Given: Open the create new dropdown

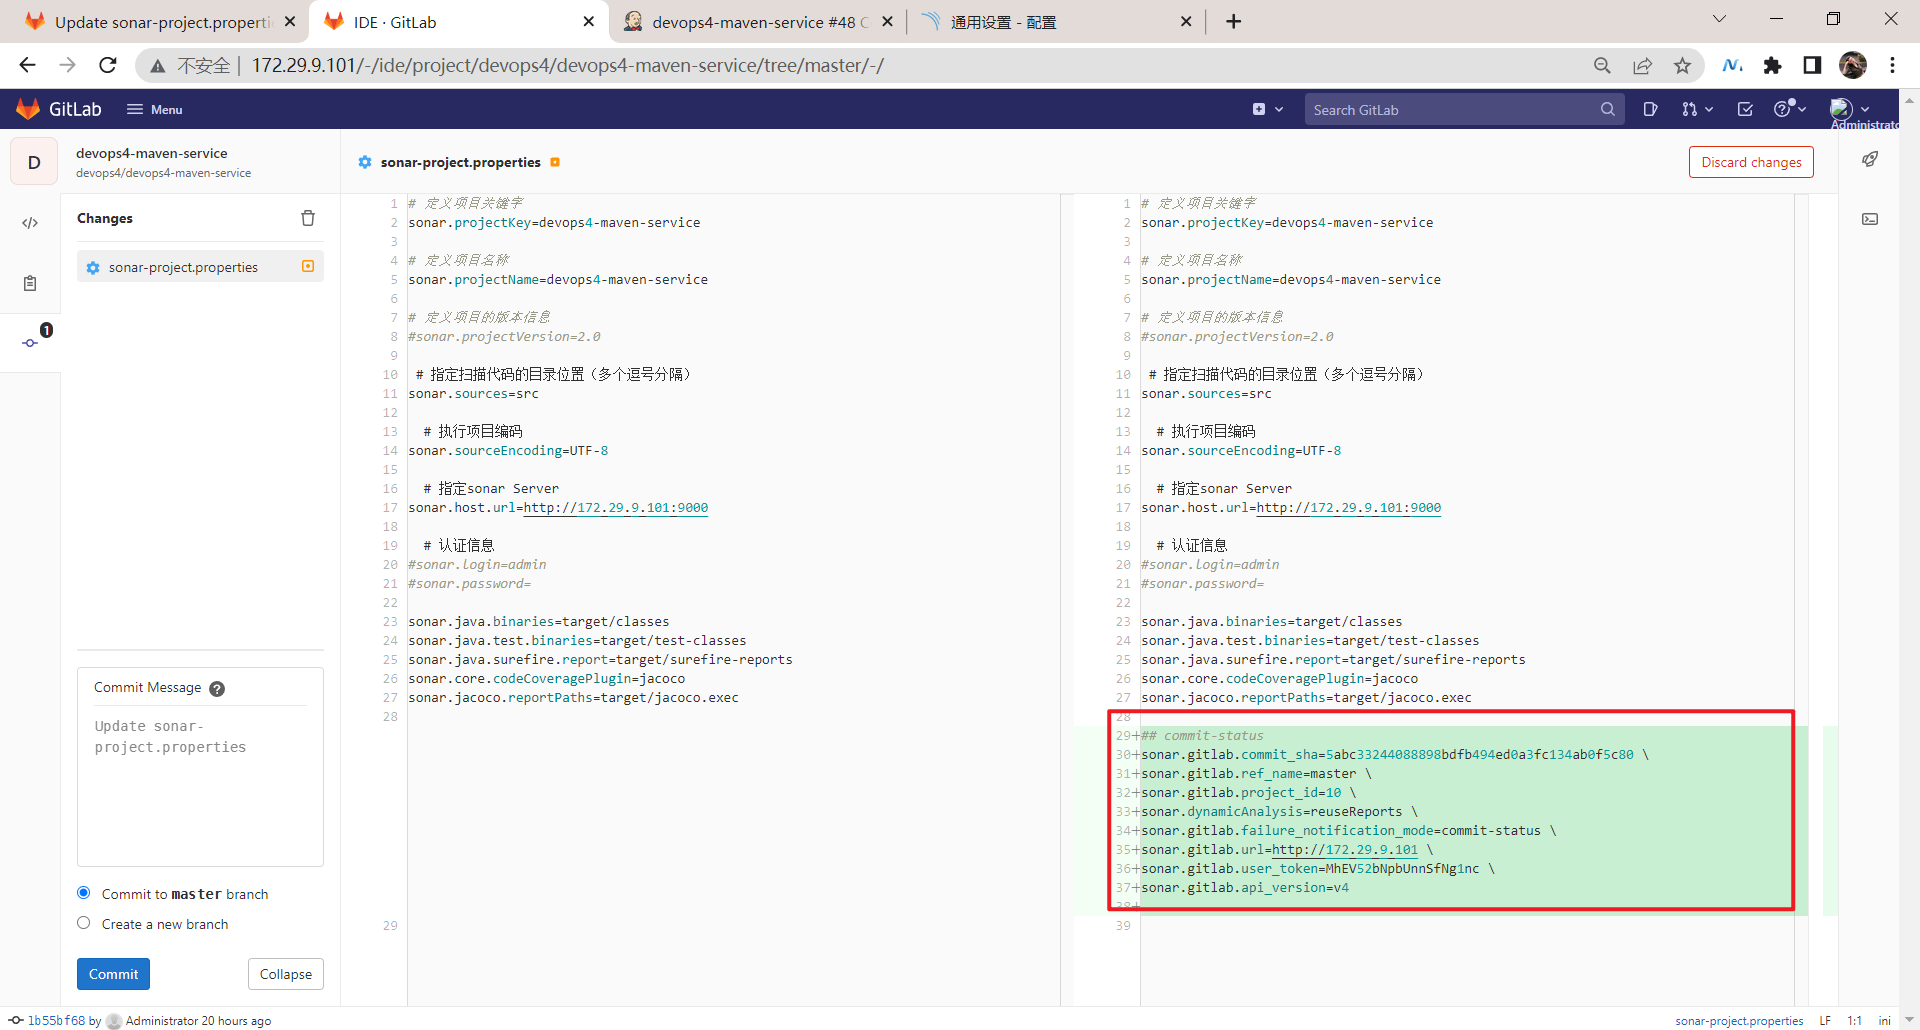Looking at the screenshot, I should click(x=1267, y=109).
